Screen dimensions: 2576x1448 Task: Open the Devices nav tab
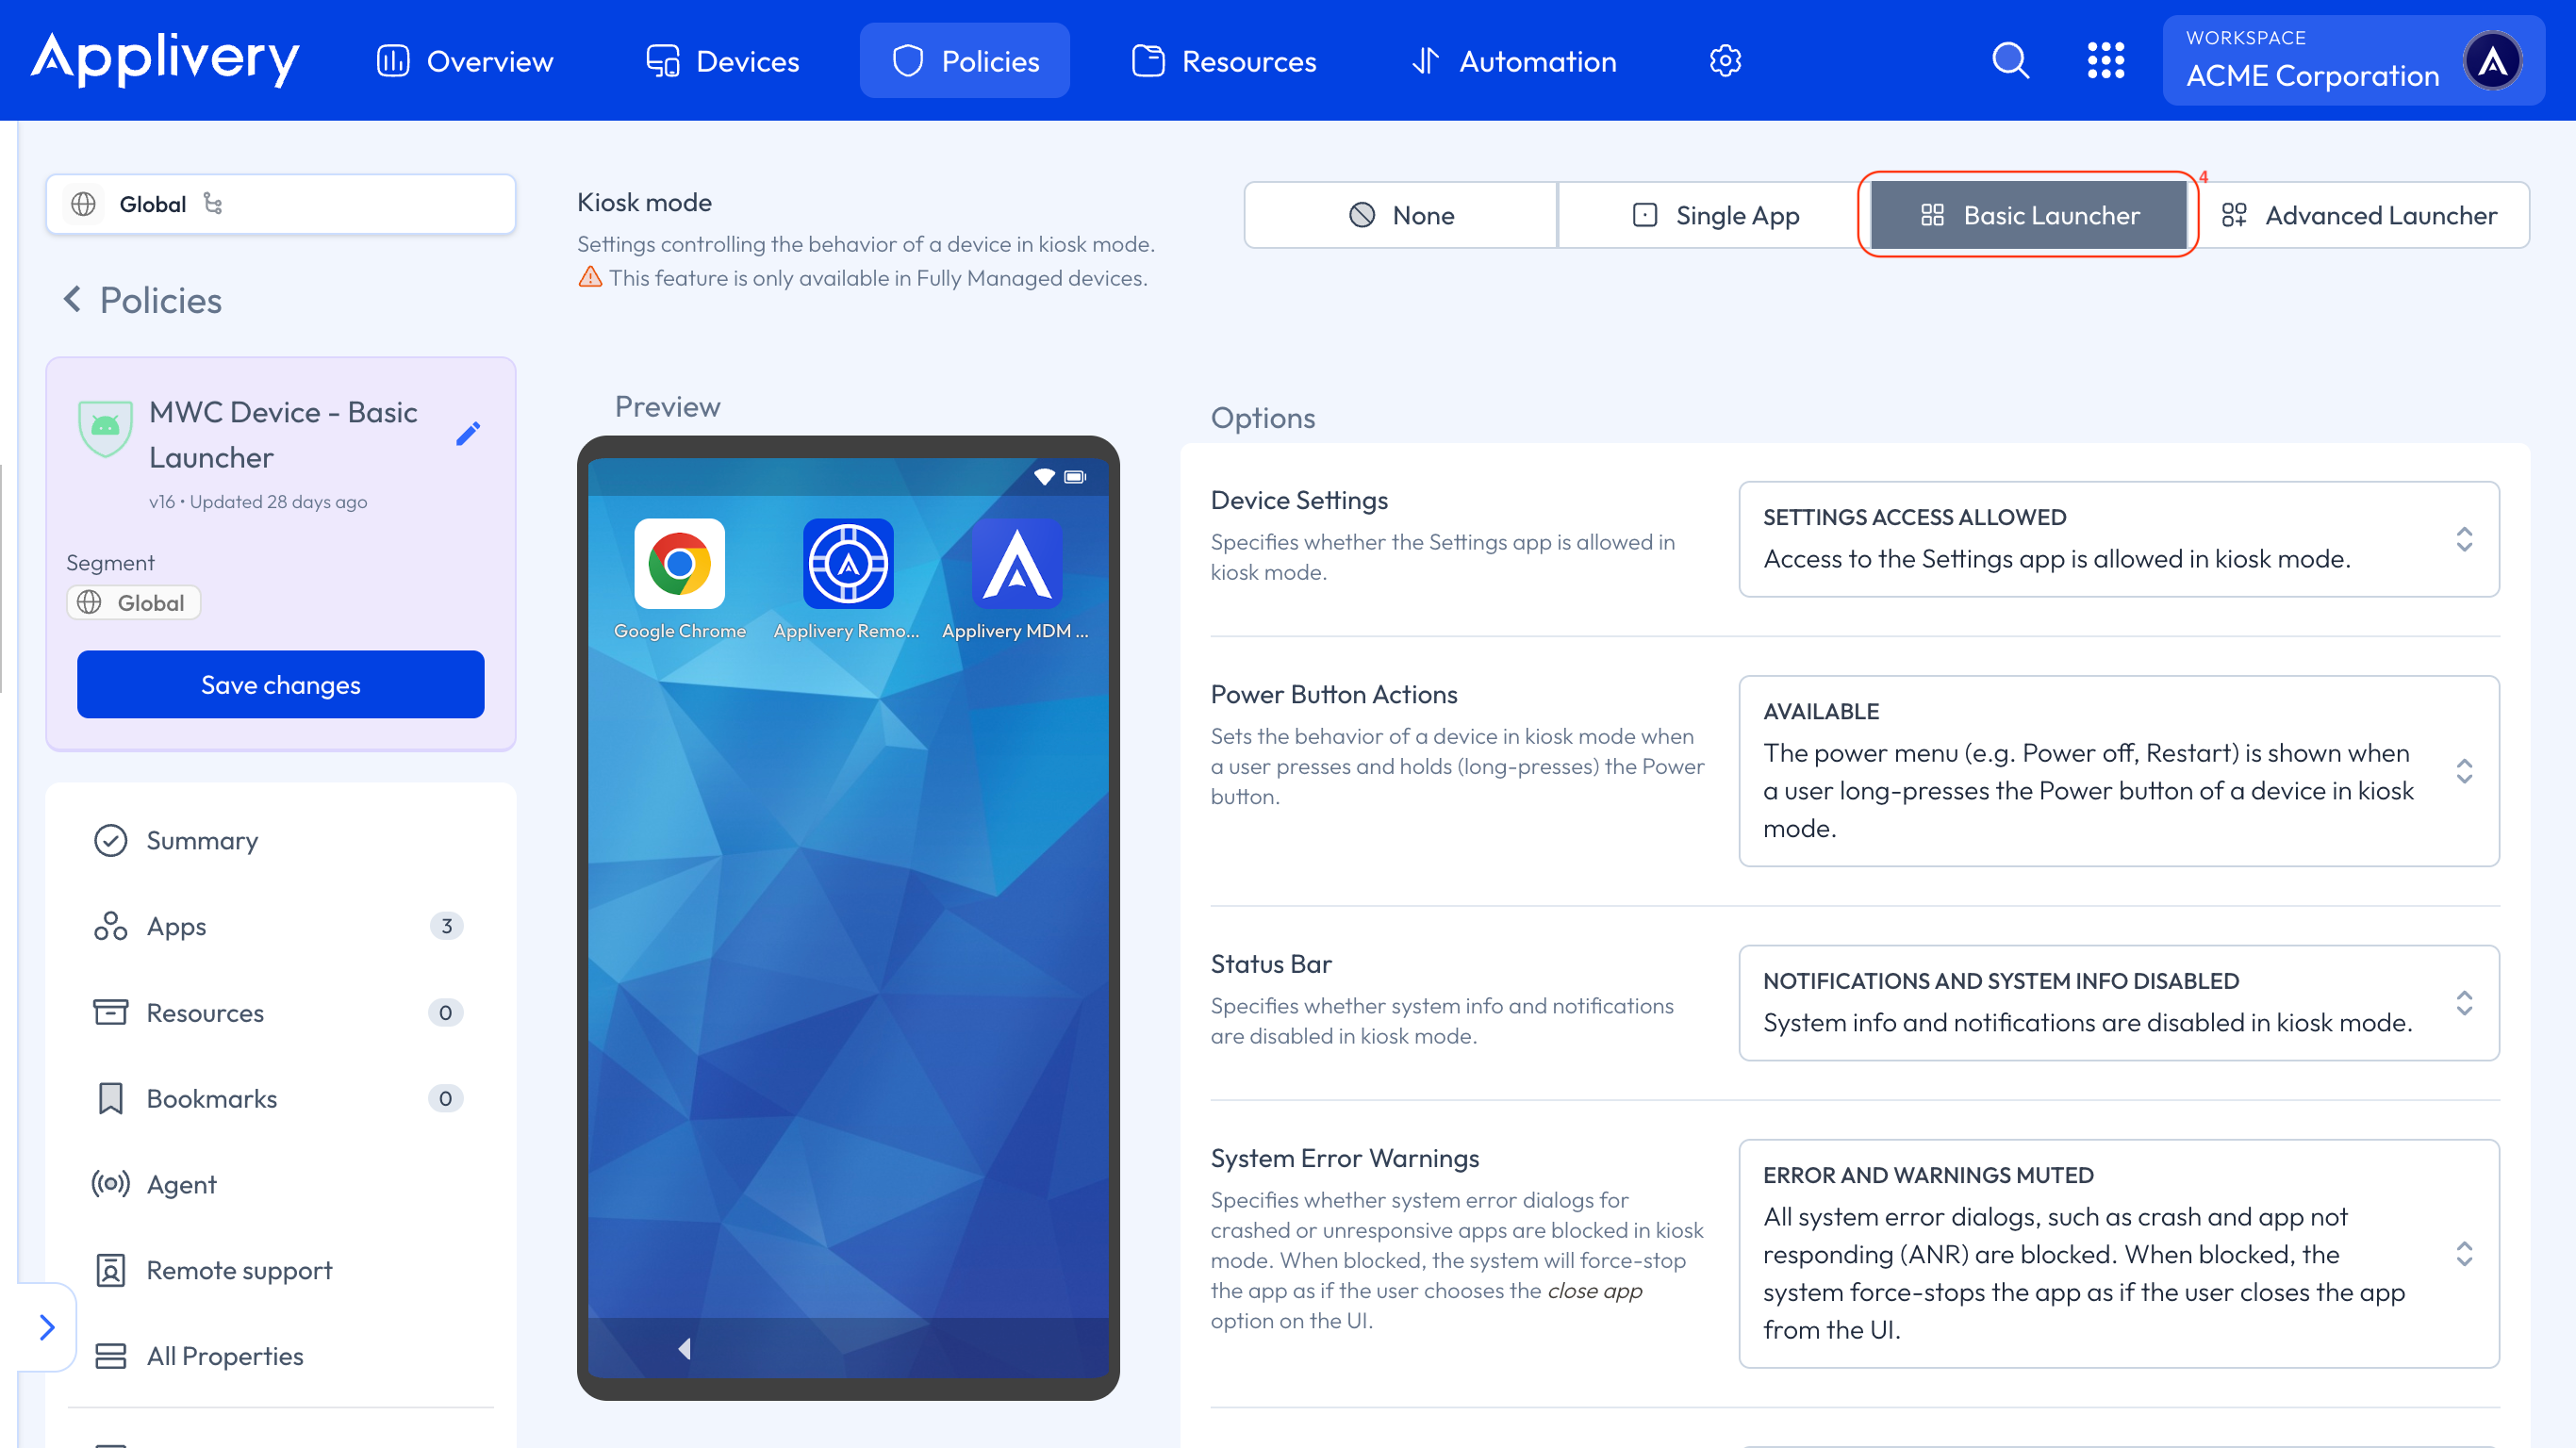click(x=723, y=61)
